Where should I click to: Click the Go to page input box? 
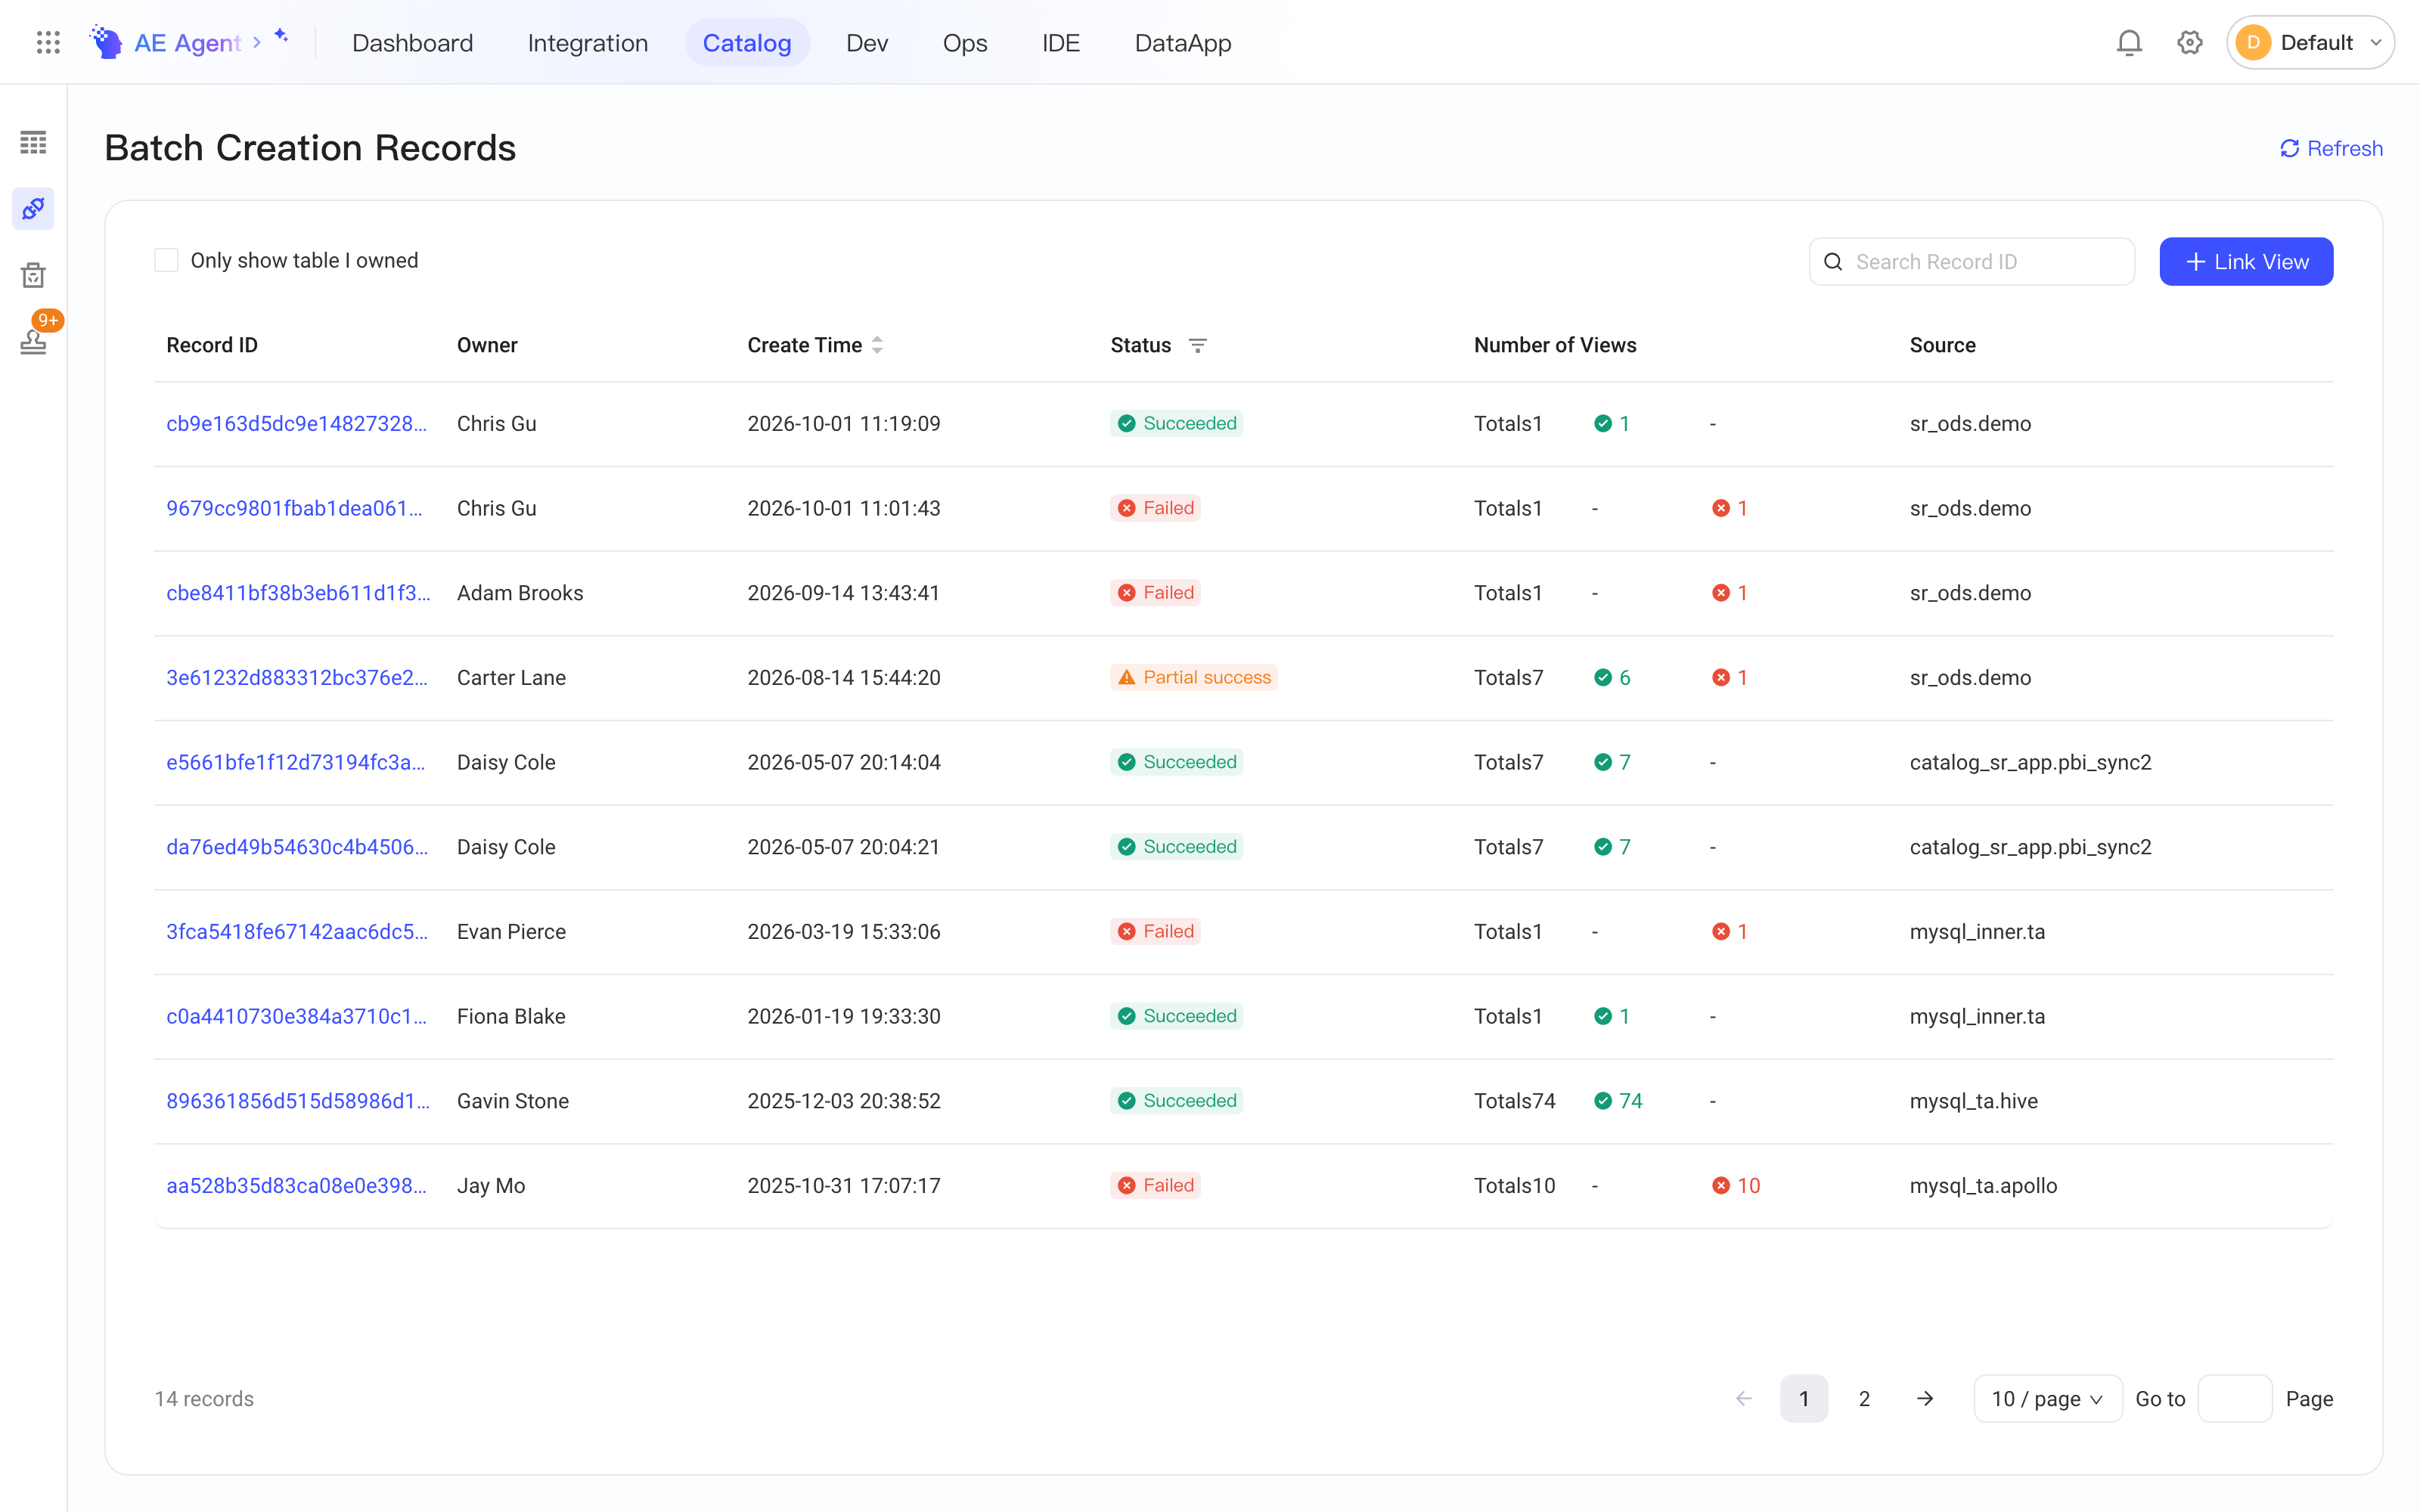(x=2235, y=1398)
